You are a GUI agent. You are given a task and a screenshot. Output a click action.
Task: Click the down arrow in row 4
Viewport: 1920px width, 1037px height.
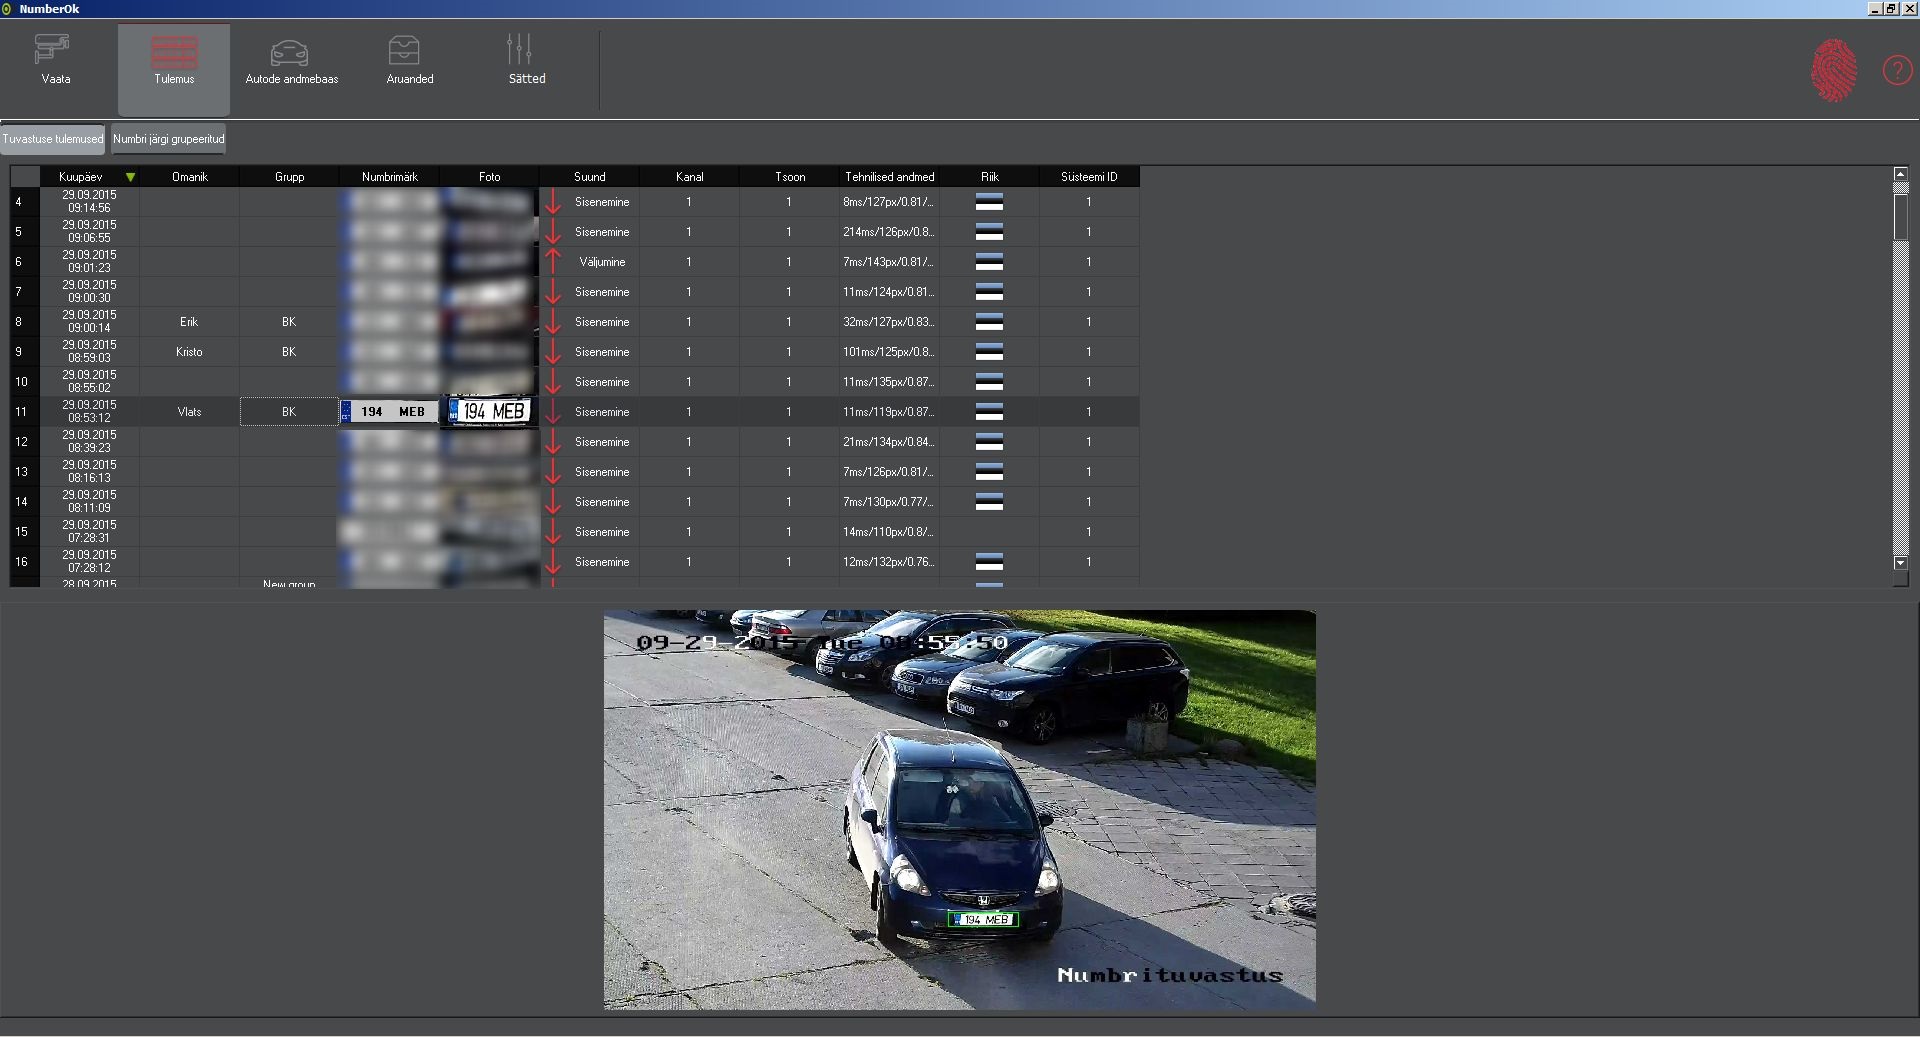(x=553, y=202)
